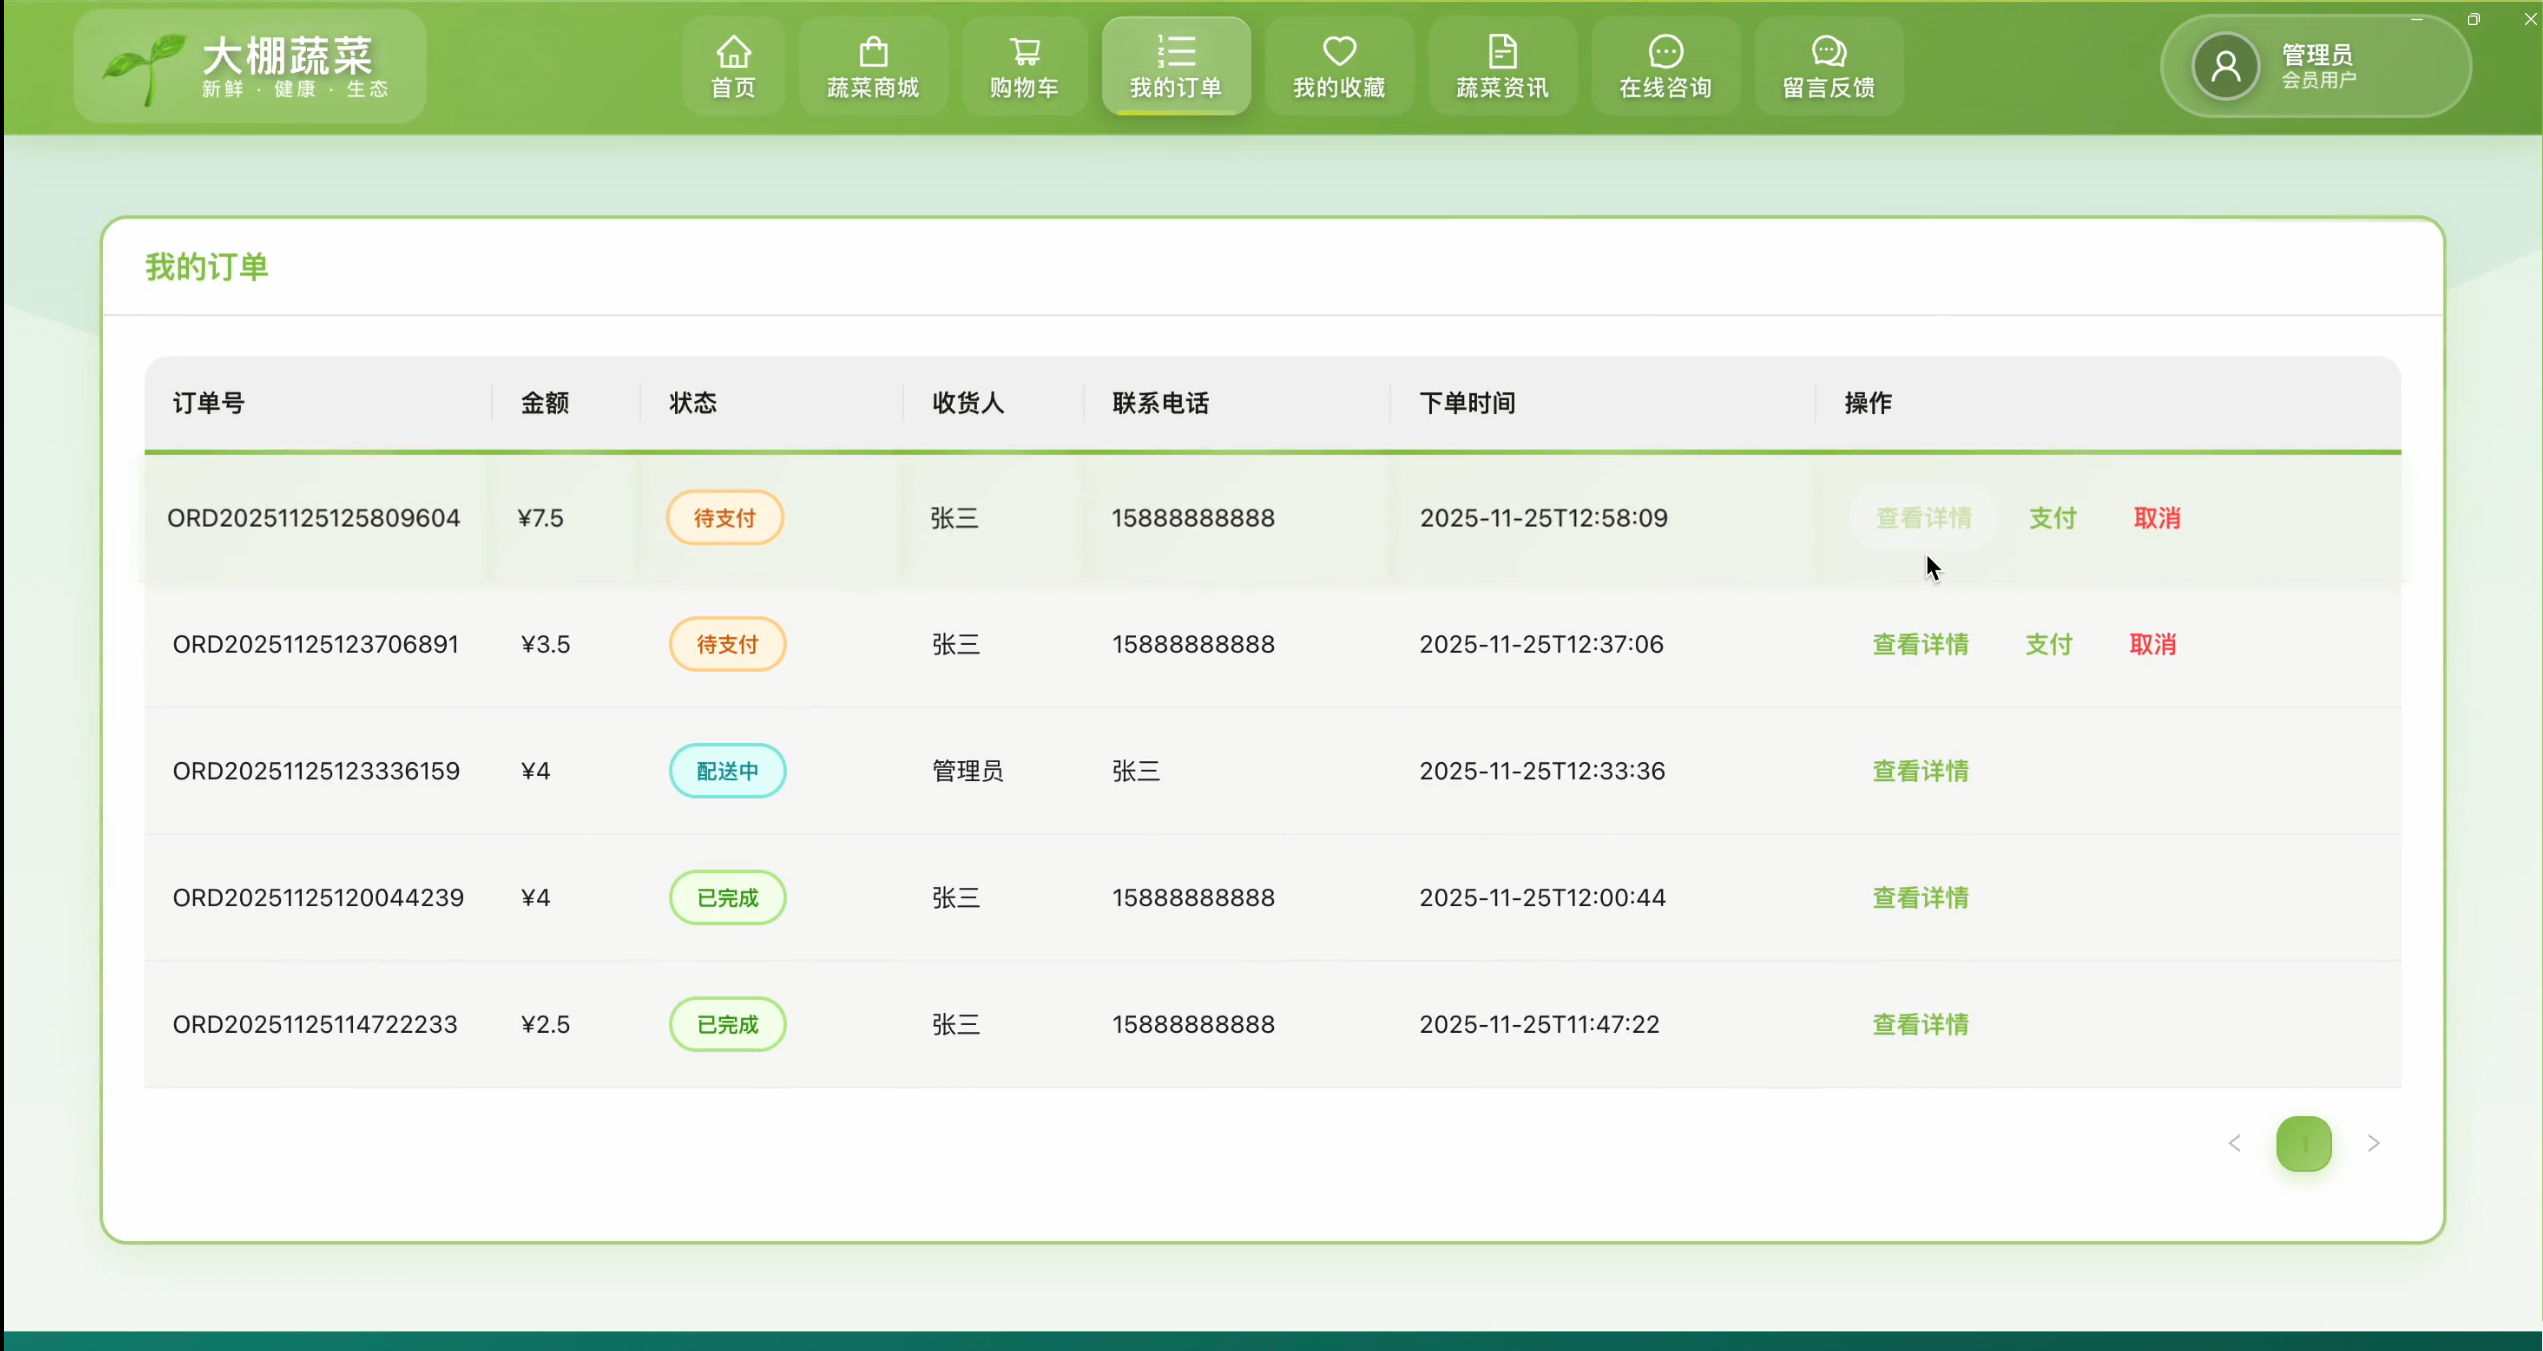2543x1351 pixels.
Task: Pay for the ¥7.5 pending order
Action: [2052, 518]
